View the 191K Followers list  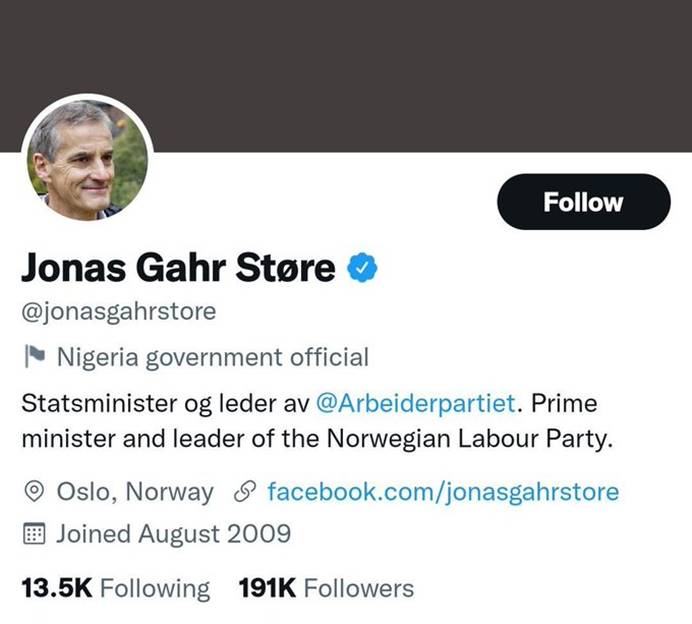click(325, 587)
